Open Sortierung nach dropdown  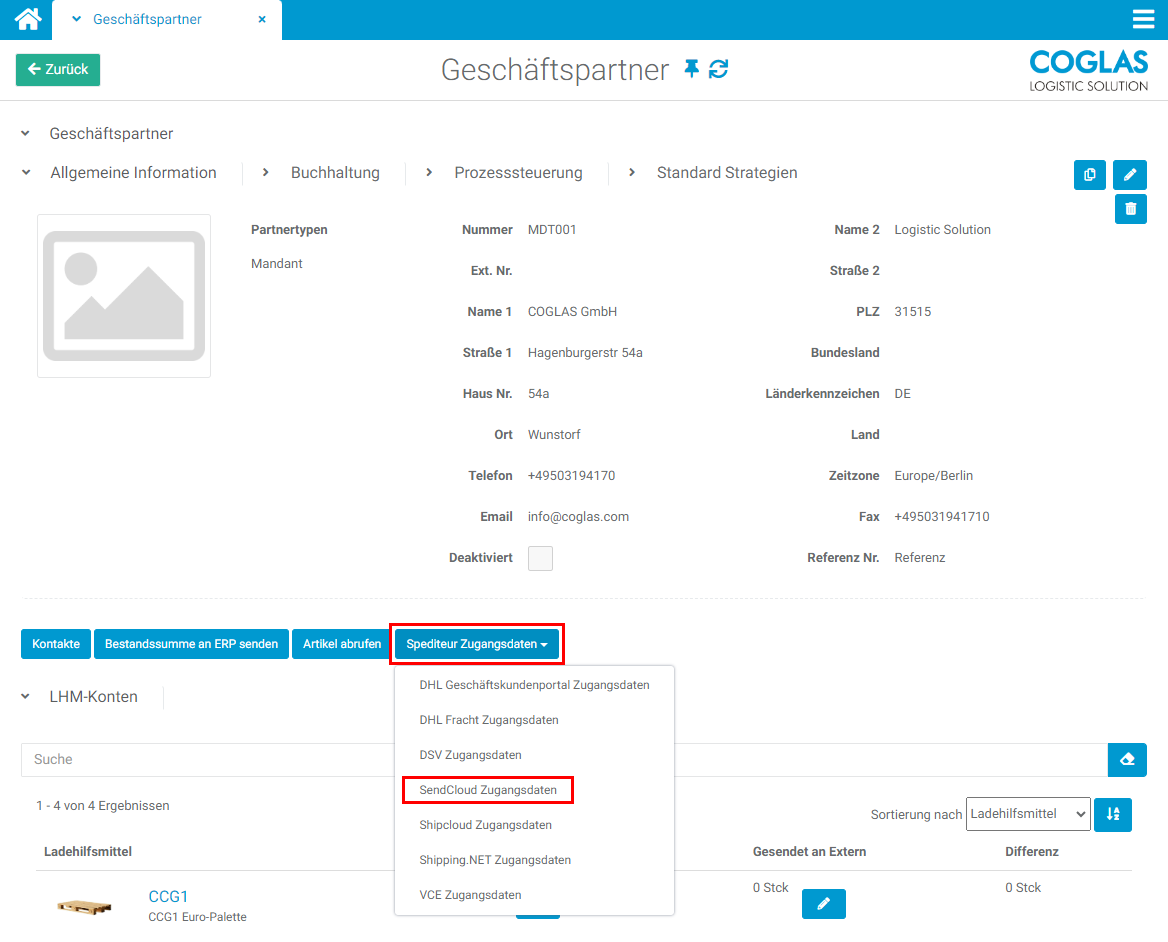pos(1027,815)
